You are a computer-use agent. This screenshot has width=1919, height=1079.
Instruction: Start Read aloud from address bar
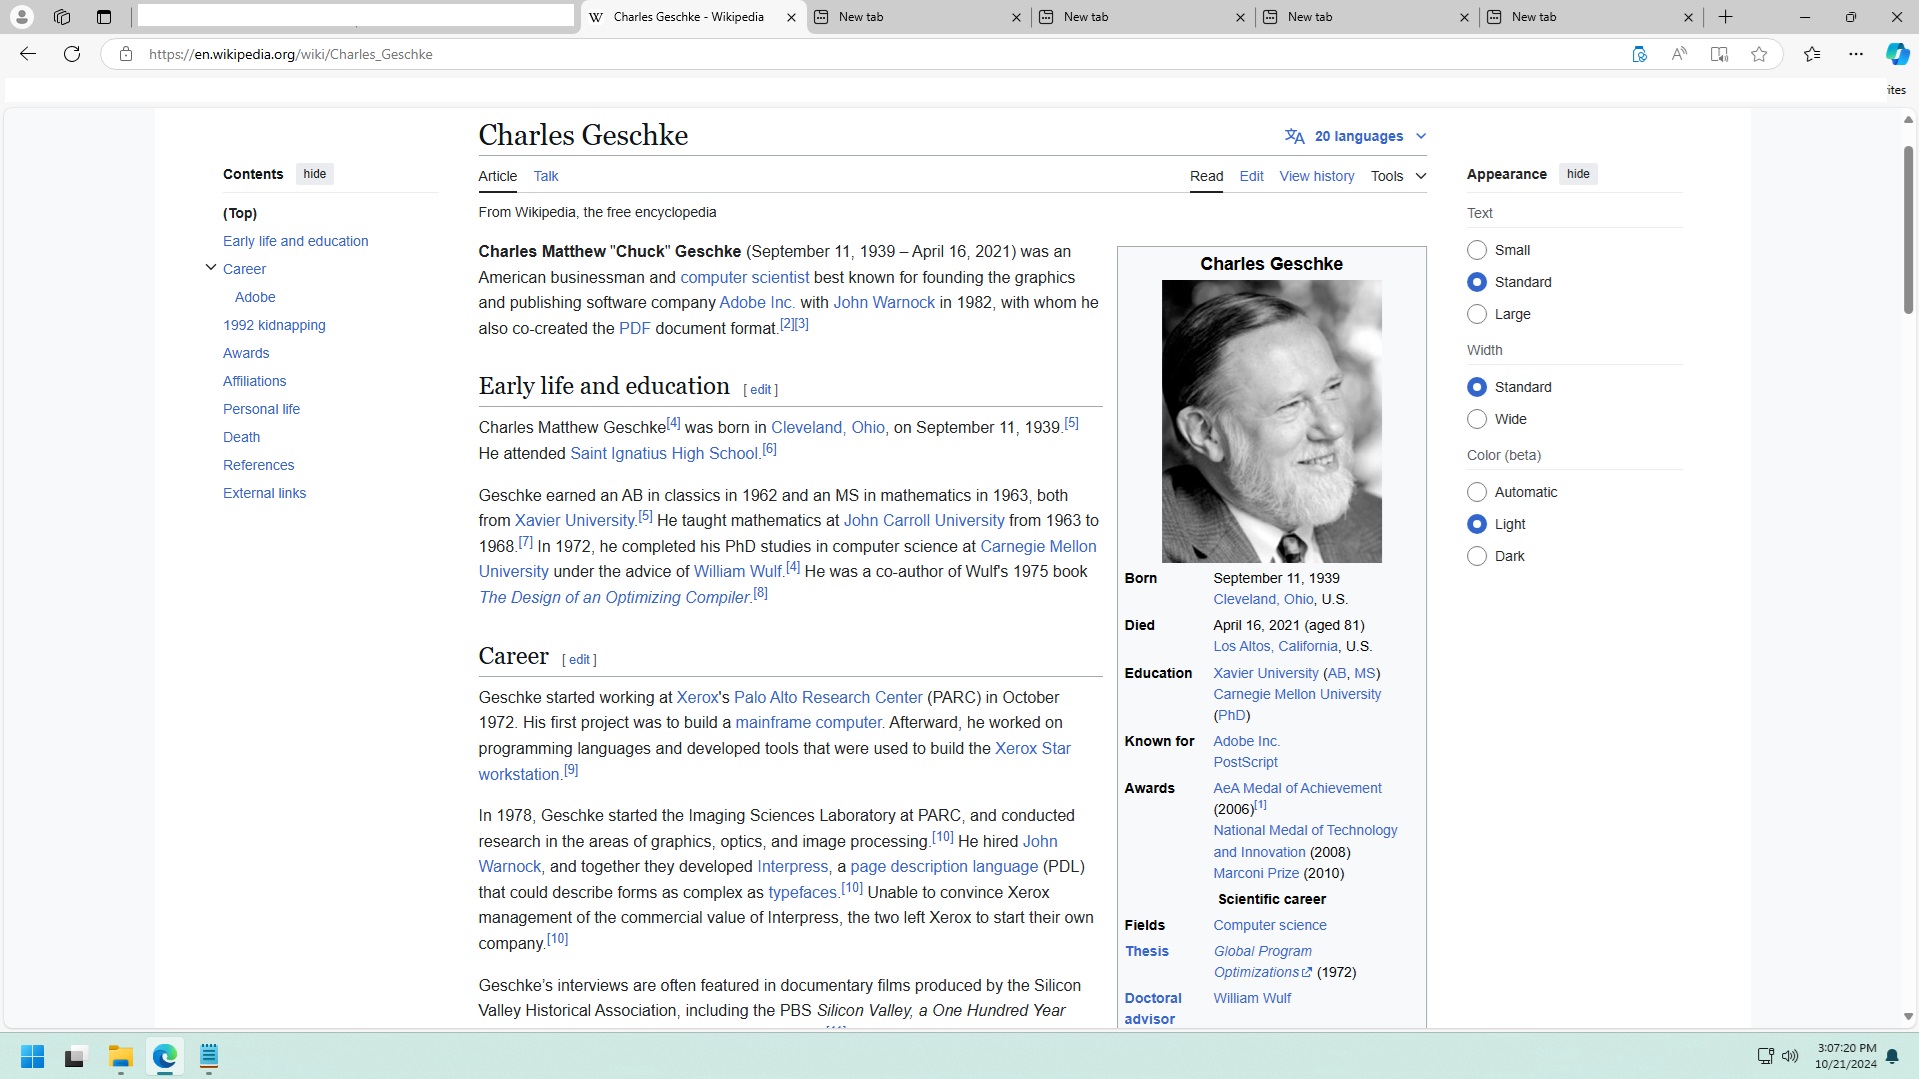pos(1679,54)
